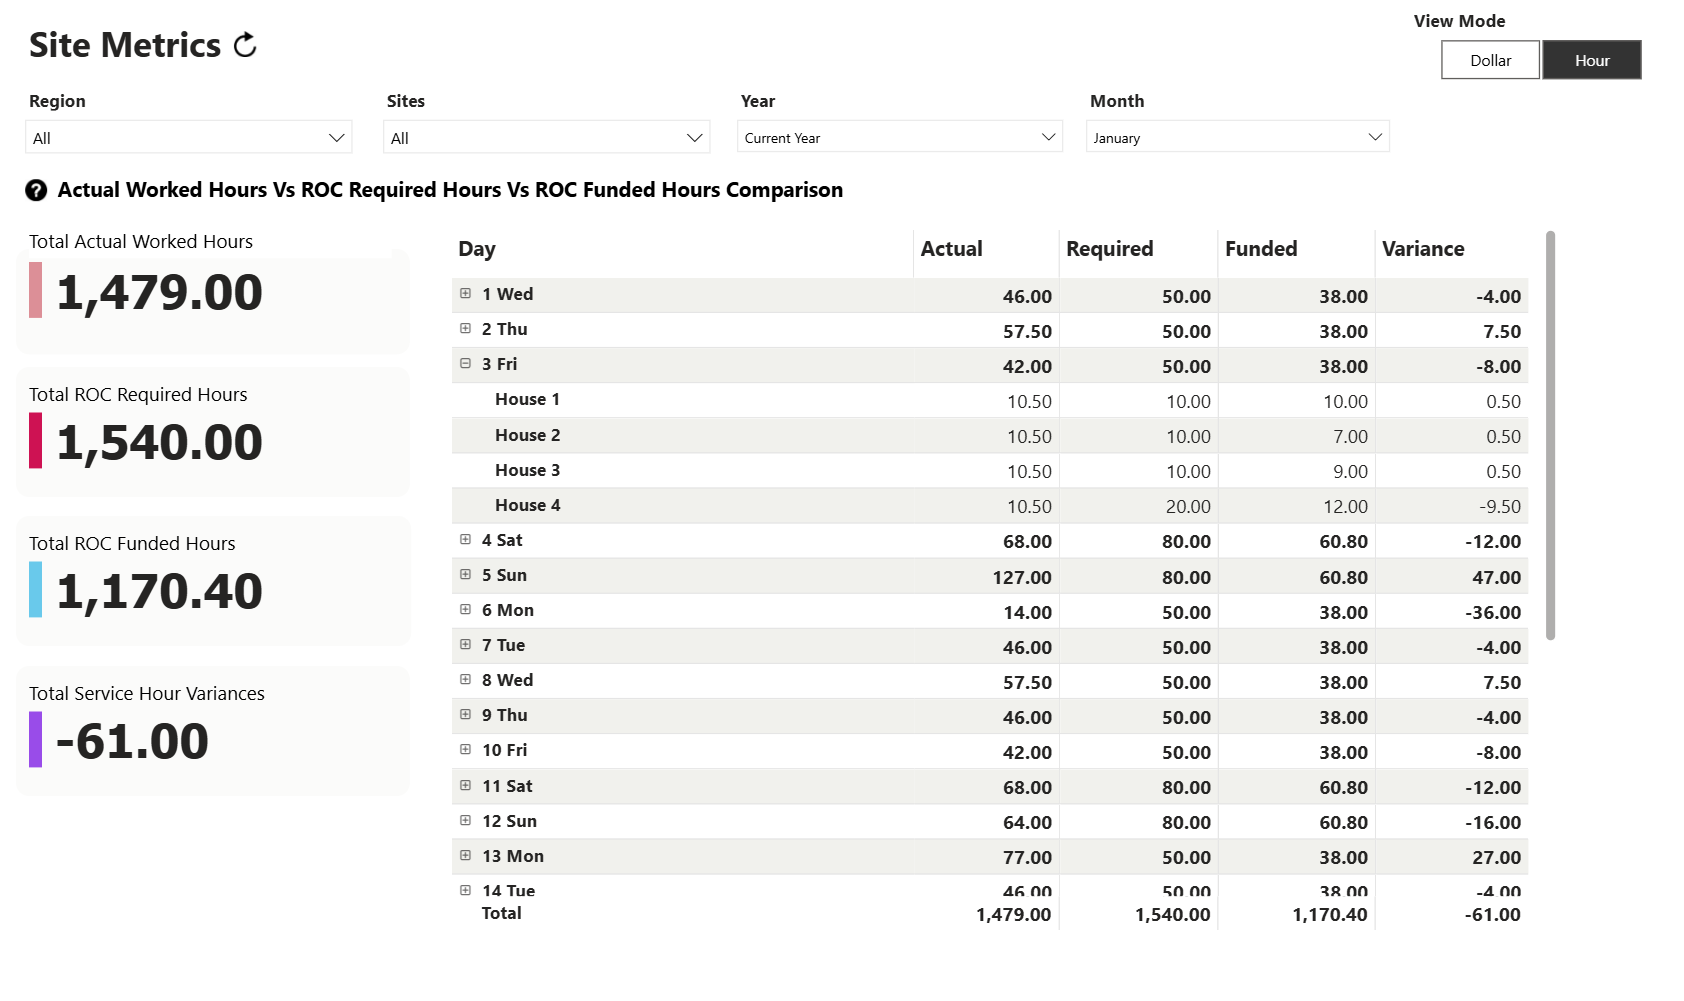This screenshot has height=1001, width=1684.
Task: Expand the 4 Sat day row
Action: click(x=465, y=539)
